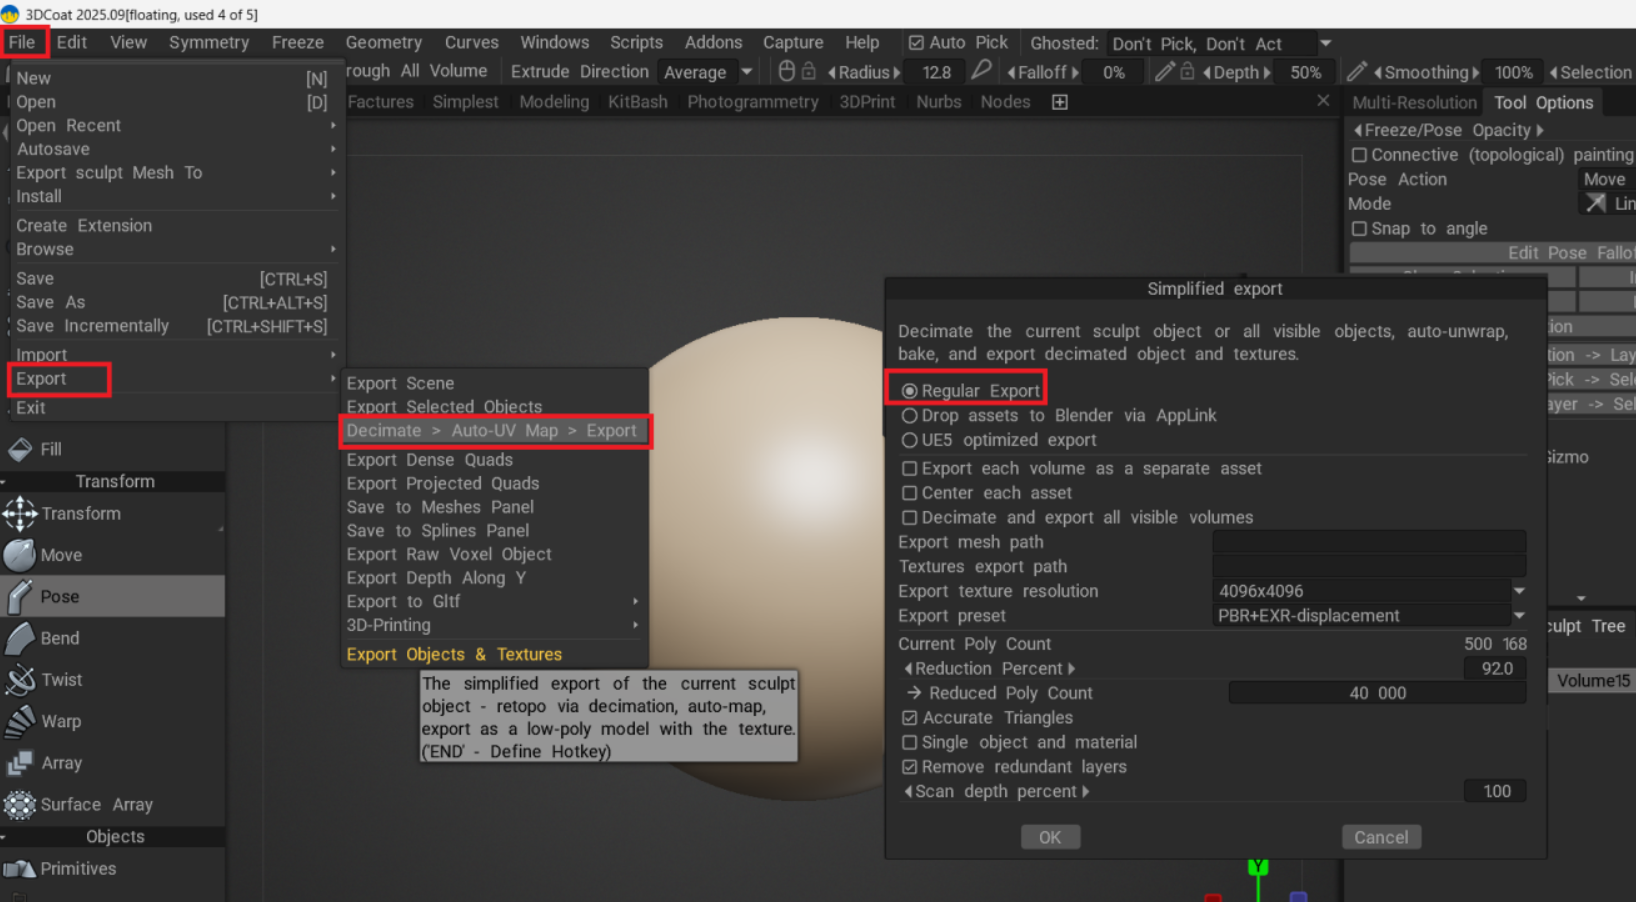Open the Extrude Direction Average dropdown
Image resolution: width=1636 pixels, height=902 pixels.
[706, 72]
